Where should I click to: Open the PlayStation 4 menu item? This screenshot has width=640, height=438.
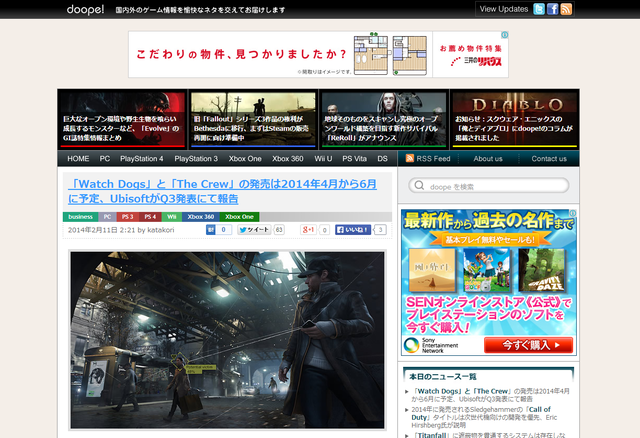(142, 159)
